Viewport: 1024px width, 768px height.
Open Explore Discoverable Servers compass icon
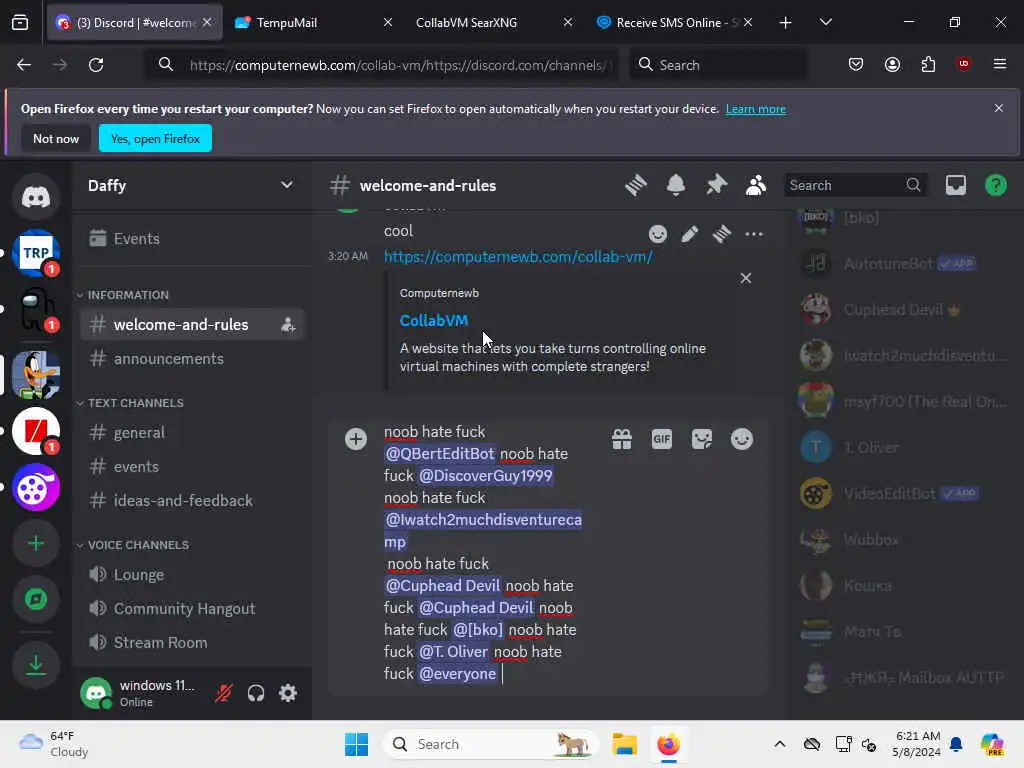36,599
